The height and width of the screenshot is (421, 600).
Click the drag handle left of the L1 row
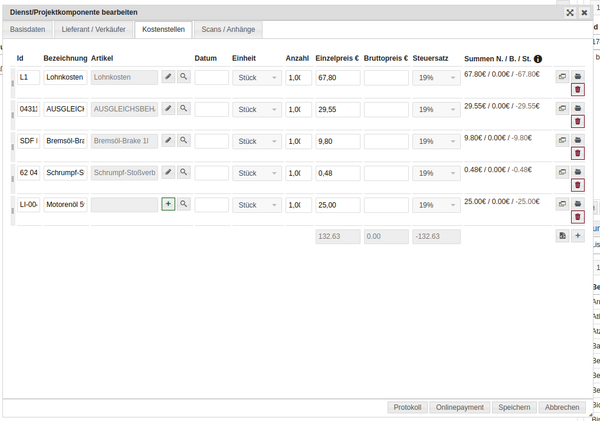(x=12, y=84)
